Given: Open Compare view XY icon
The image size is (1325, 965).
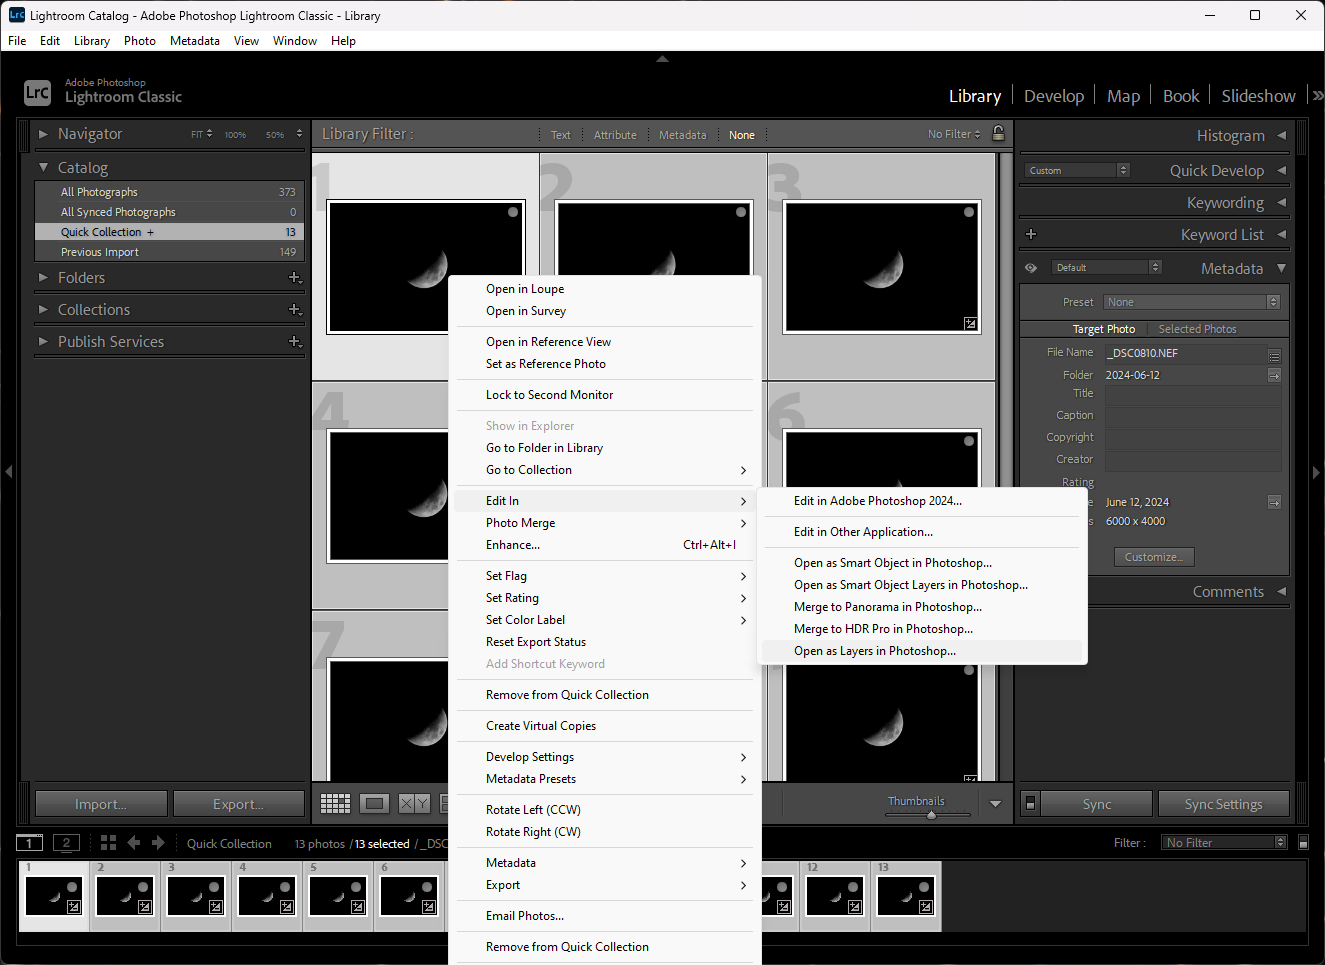Looking at the screenshot, I should [x=414, y=803].
